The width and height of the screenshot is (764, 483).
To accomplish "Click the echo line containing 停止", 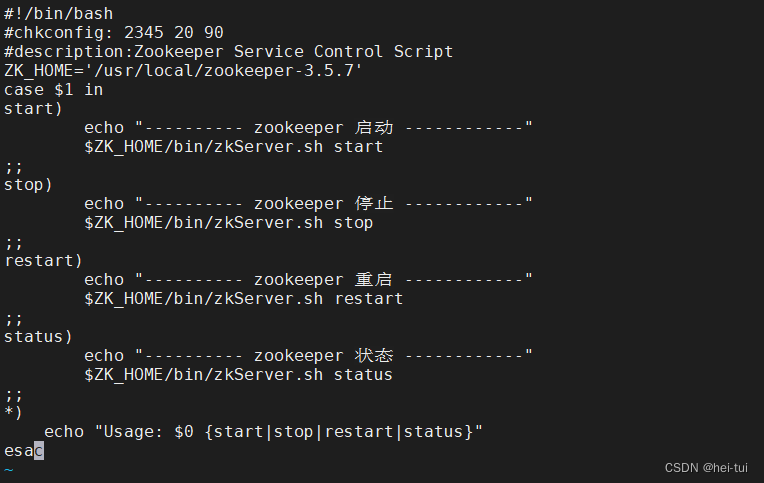I will click(x=308, y=204).
